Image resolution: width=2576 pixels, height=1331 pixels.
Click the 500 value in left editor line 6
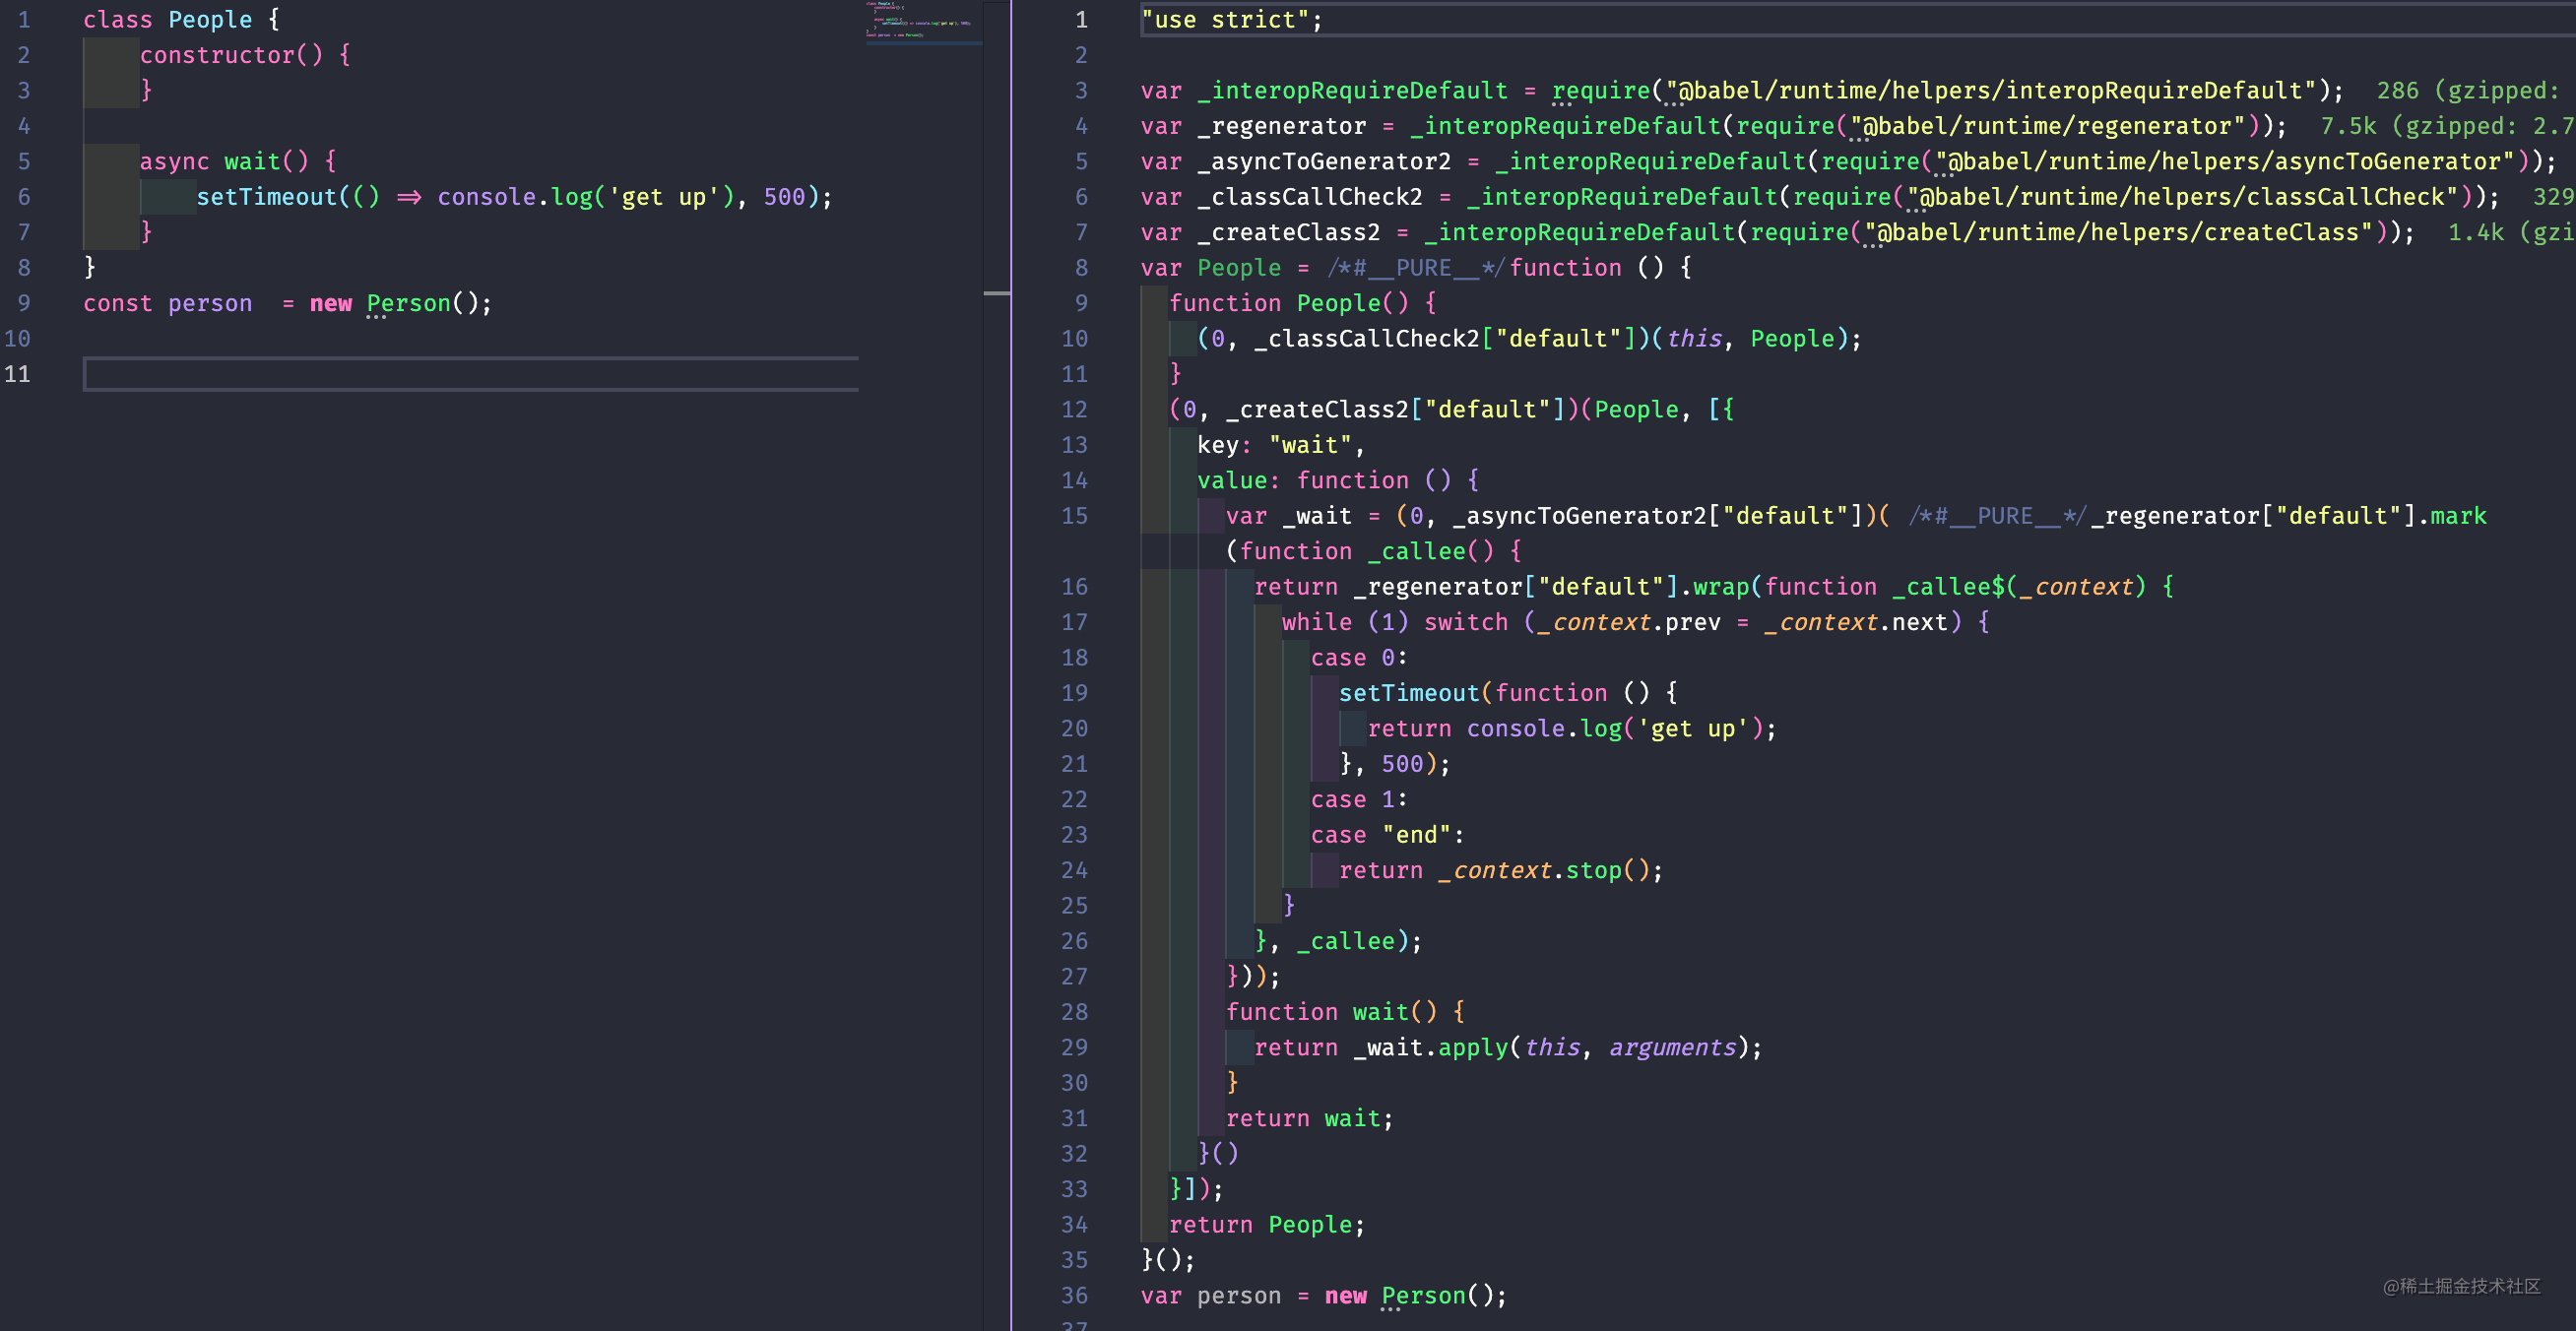coord(784,197)
